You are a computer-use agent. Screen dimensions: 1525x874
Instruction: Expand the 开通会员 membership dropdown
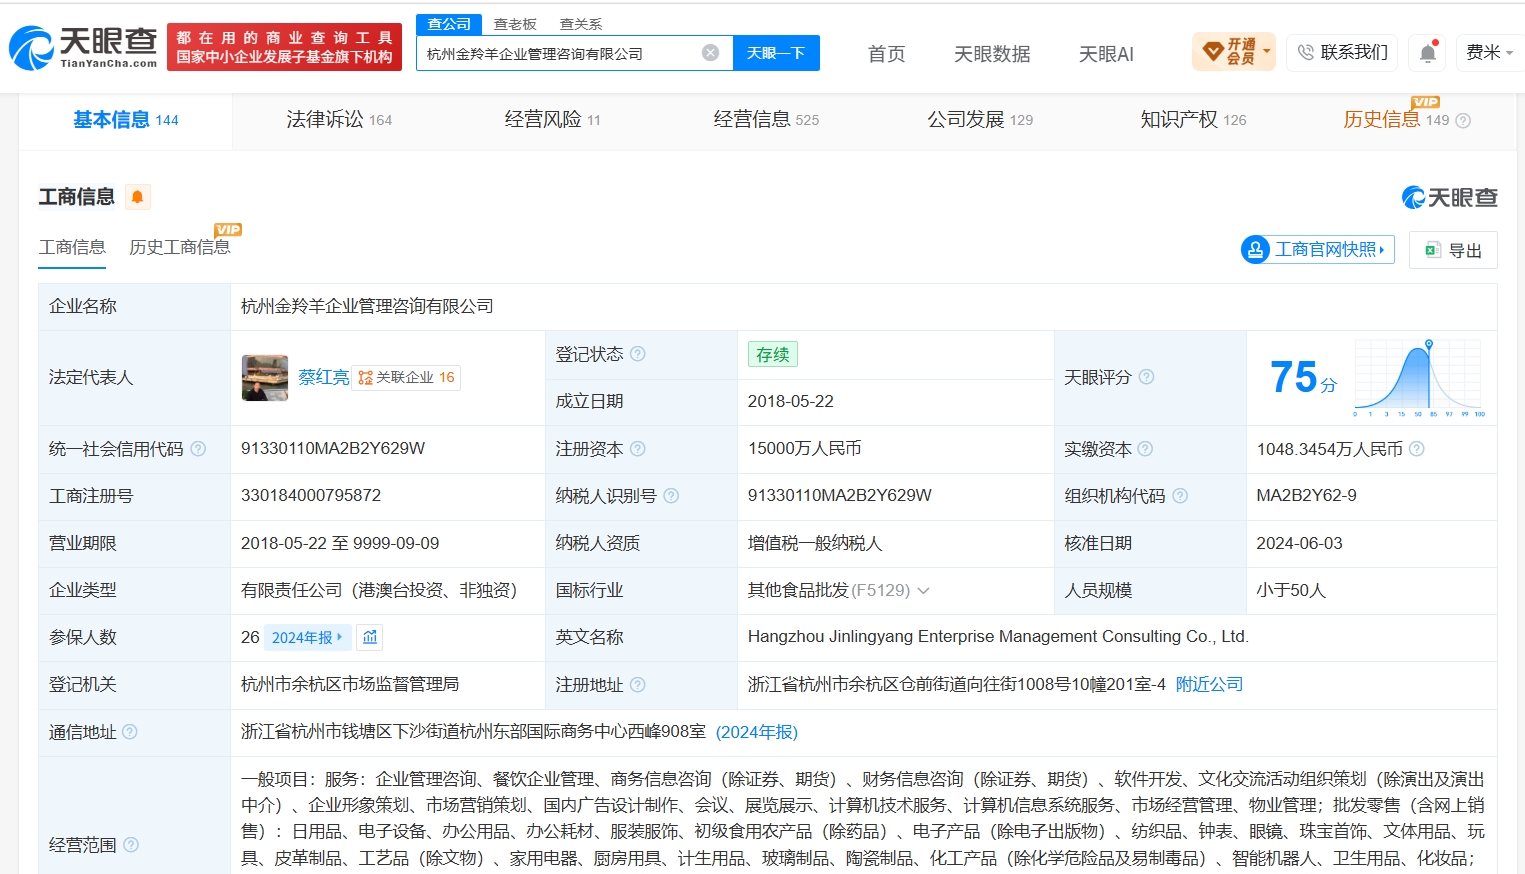(1234, 51)
